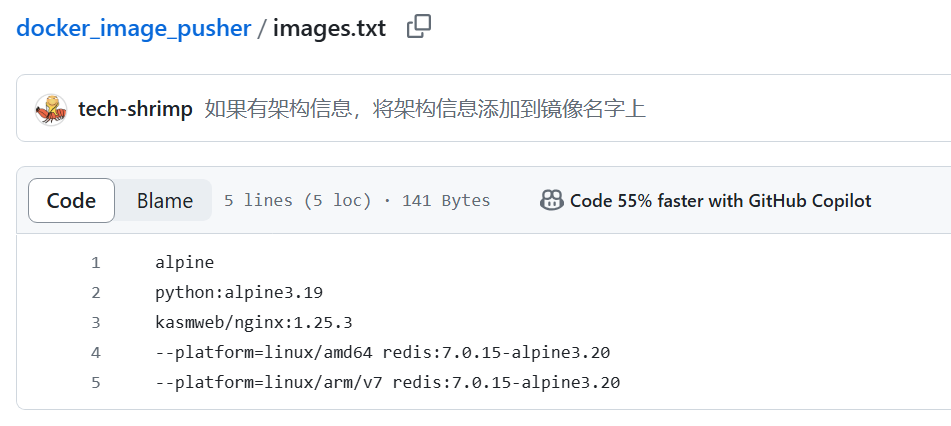Image resolution: width=951 pixels, height=426 pixels.
Task: Copy the file path using the copy icon
Action: click(418, 27)
